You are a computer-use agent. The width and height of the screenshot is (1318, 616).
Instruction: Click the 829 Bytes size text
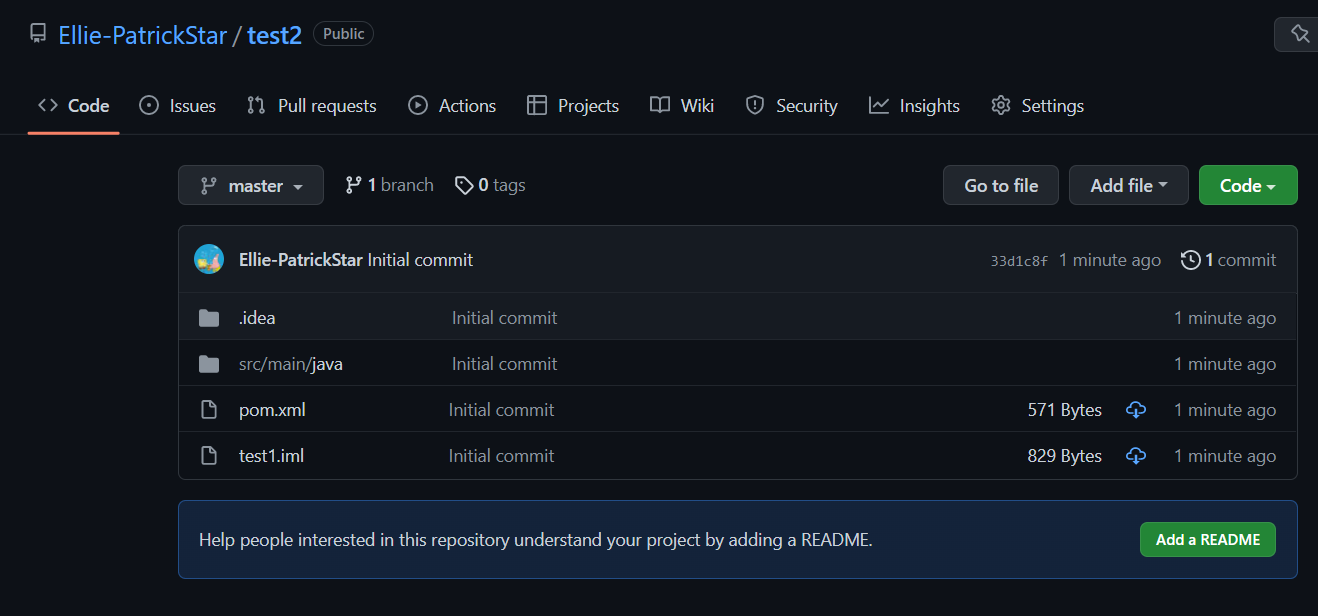click(1065, 456)
